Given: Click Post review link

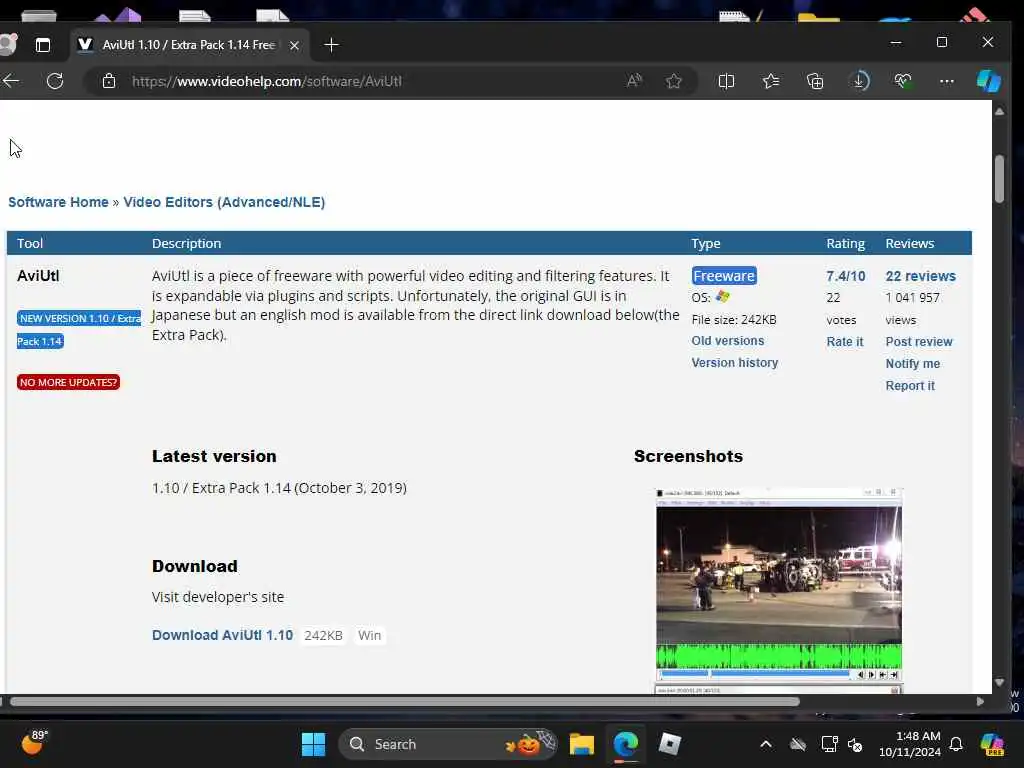Looking at the screenshot, I should [x=919, y=342].
